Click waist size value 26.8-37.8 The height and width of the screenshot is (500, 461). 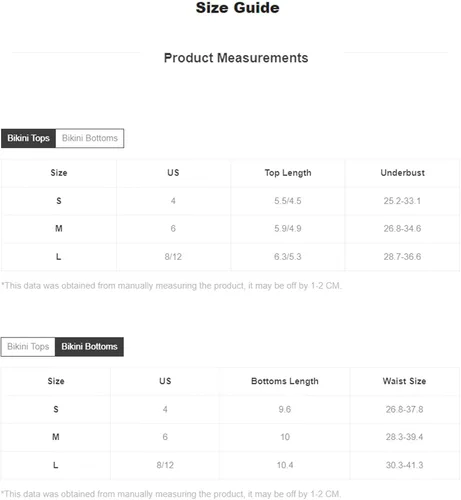[404, 409]
